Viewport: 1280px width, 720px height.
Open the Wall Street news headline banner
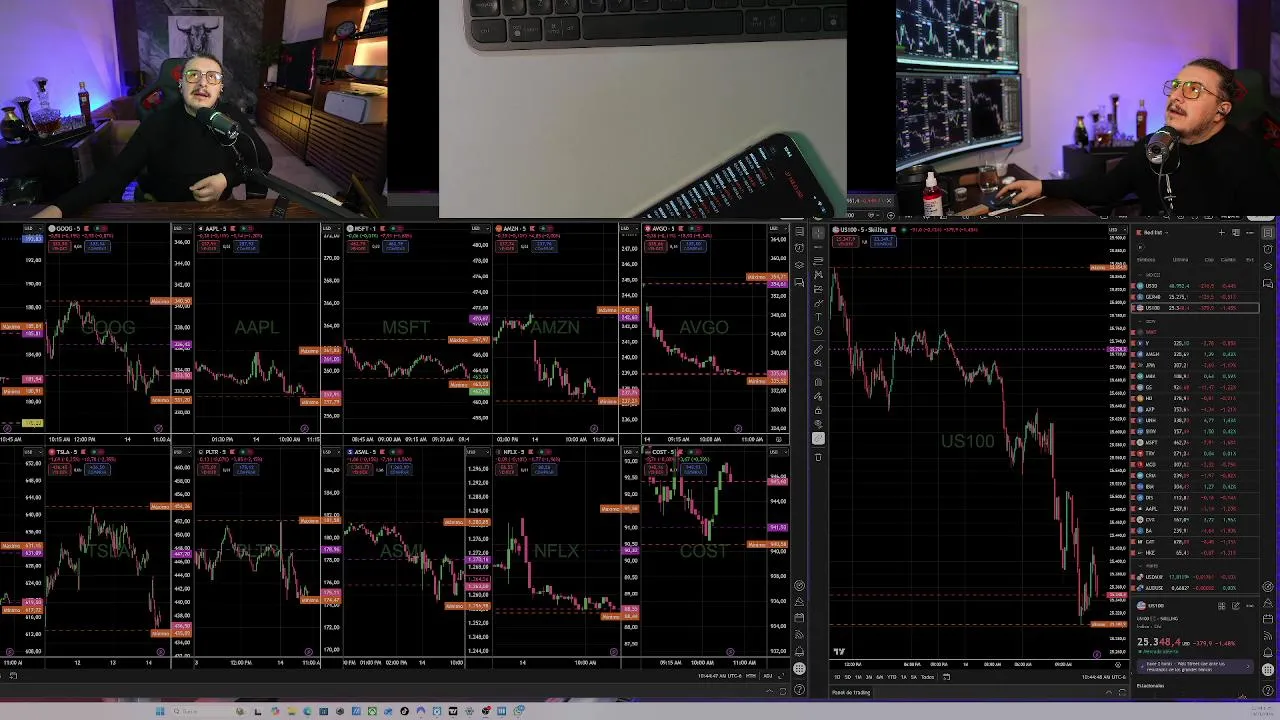point(1195,667)
